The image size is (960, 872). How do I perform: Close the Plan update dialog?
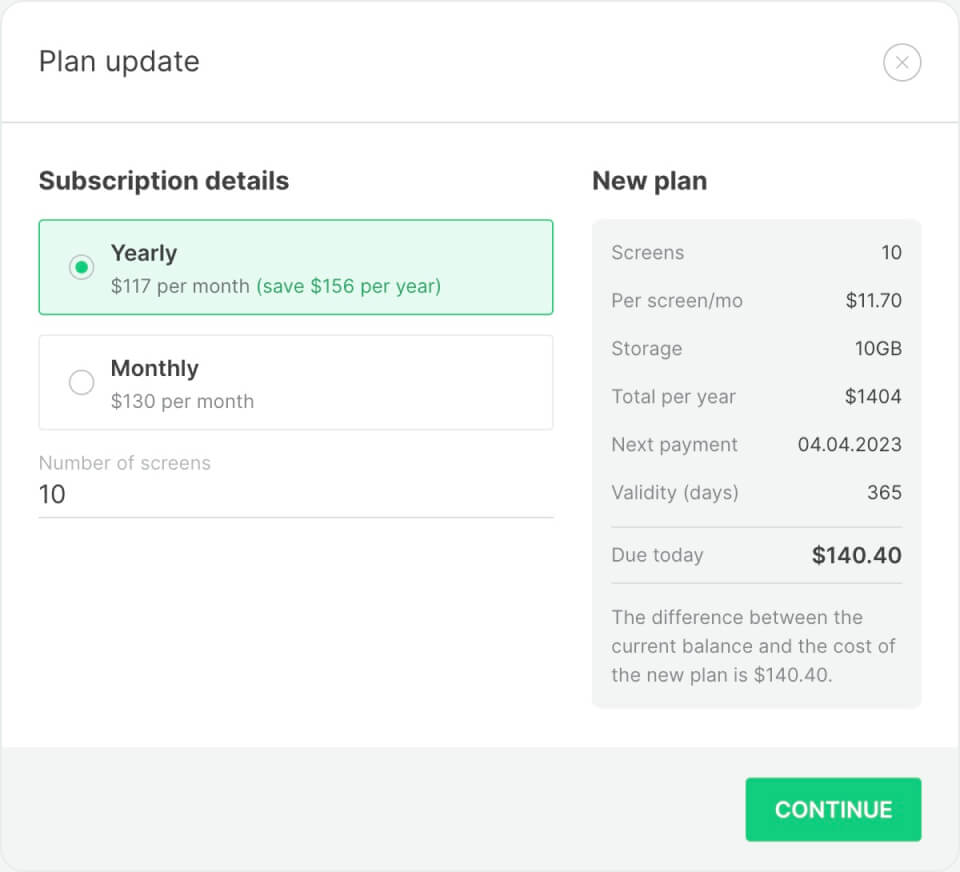click(x=902, y=63)
